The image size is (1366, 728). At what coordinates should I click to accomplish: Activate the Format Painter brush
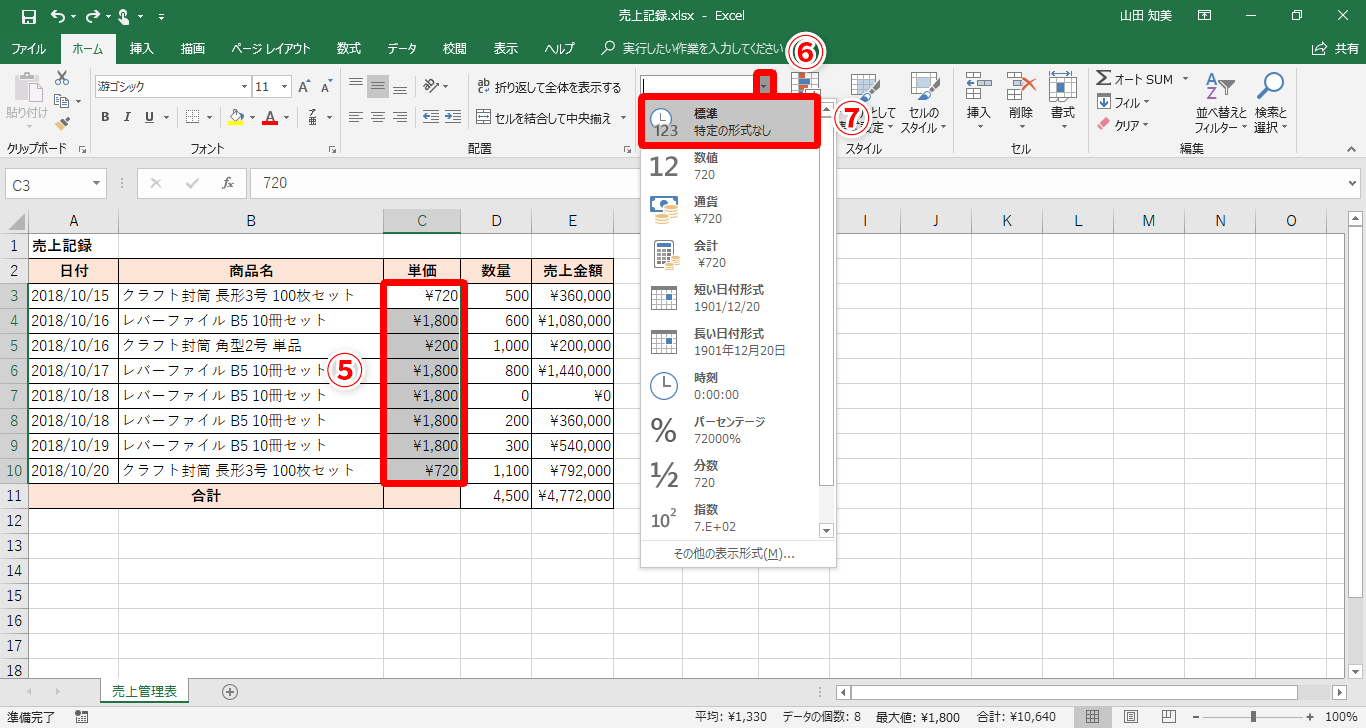point(62,124)
